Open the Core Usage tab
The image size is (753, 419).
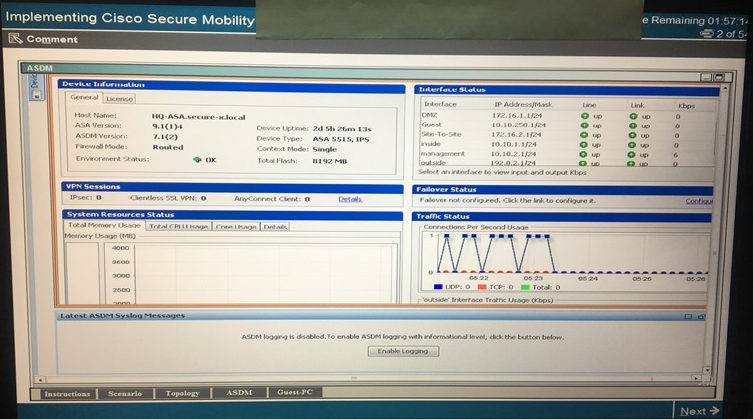tap(236, 226)
